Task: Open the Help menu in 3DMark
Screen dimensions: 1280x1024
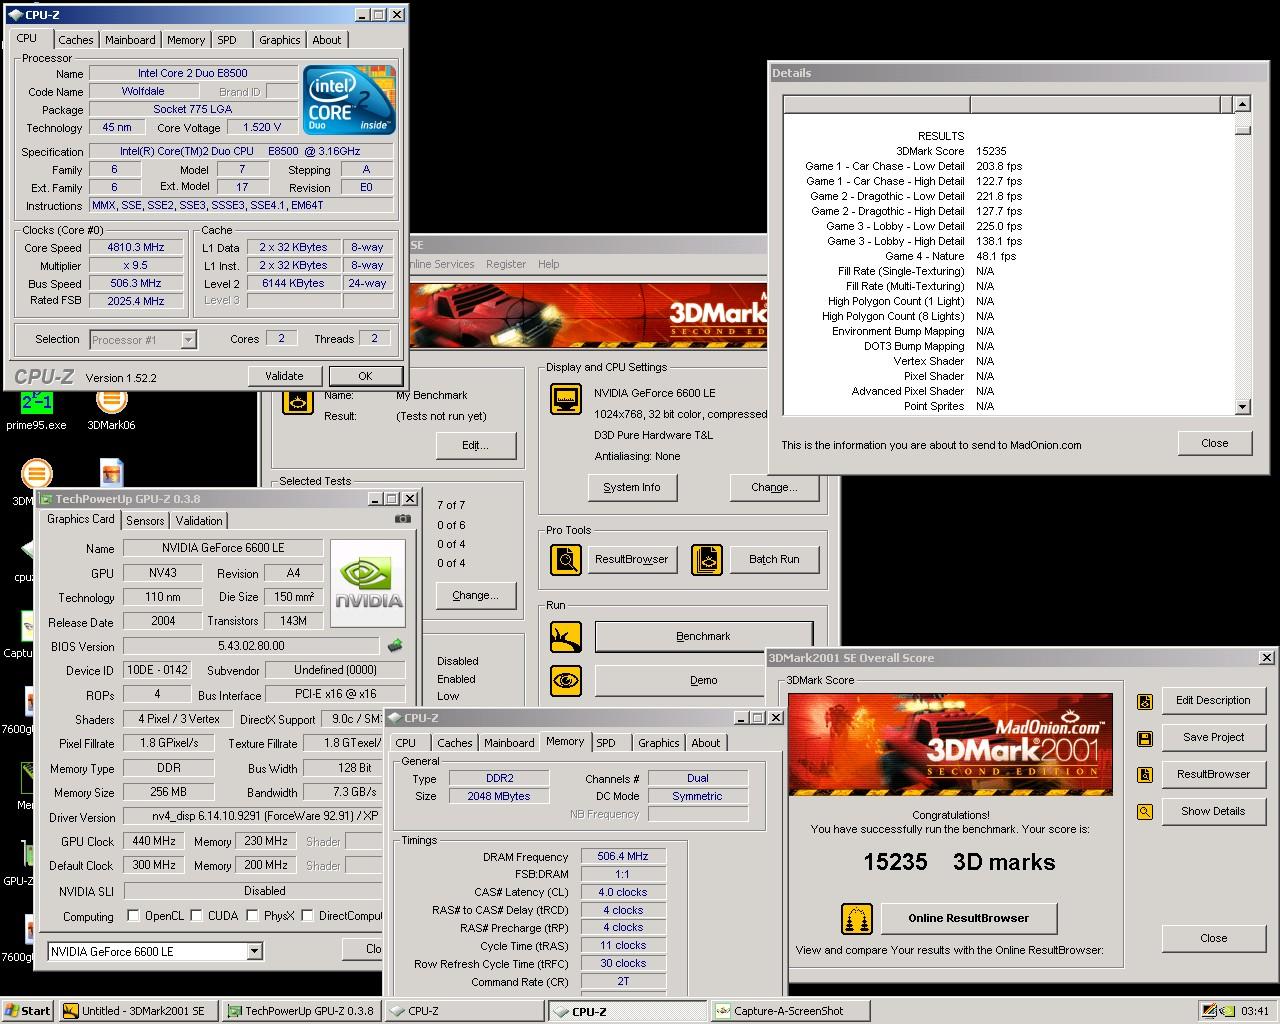Action: [548, 264]
